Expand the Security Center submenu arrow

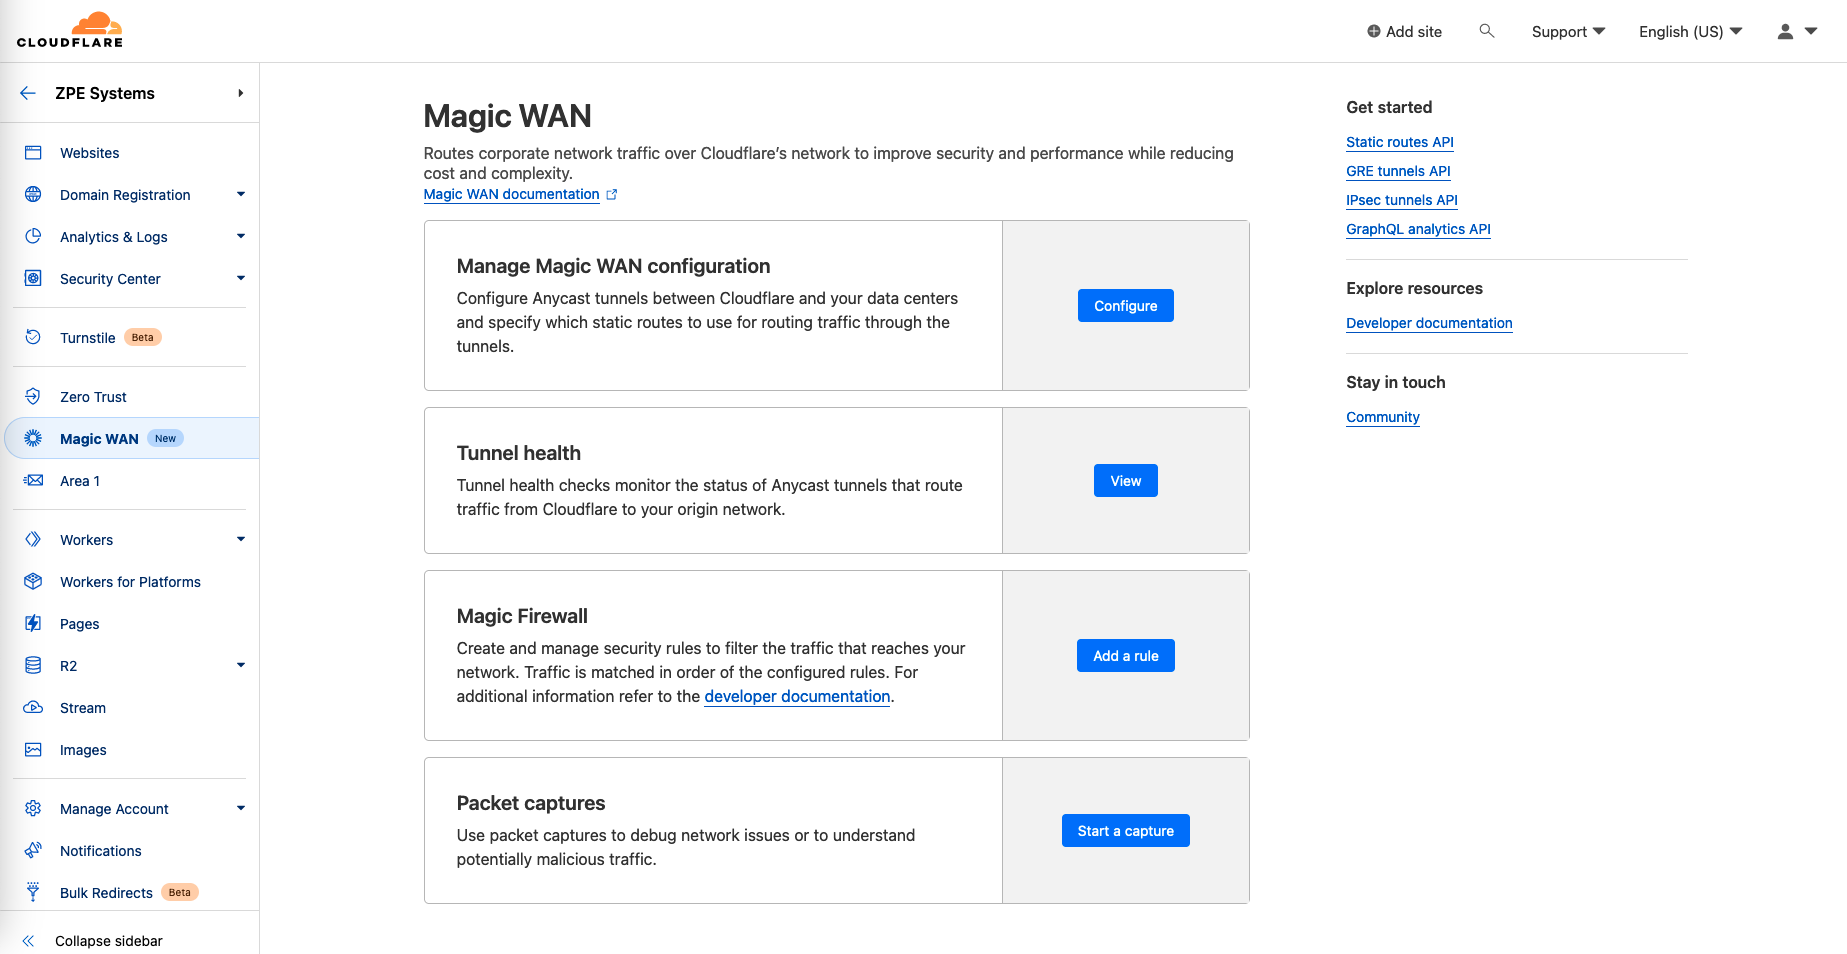click(x=241, y=279)
